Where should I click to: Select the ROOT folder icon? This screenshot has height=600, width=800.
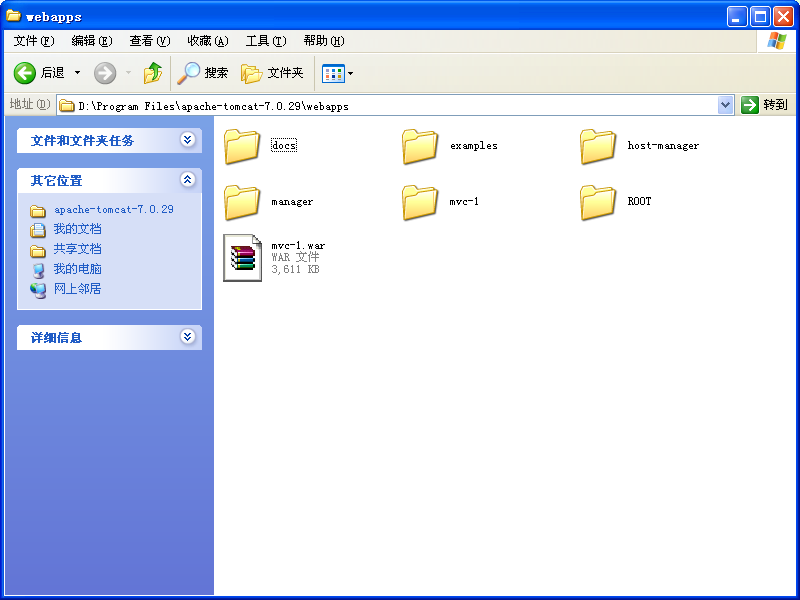597,202
